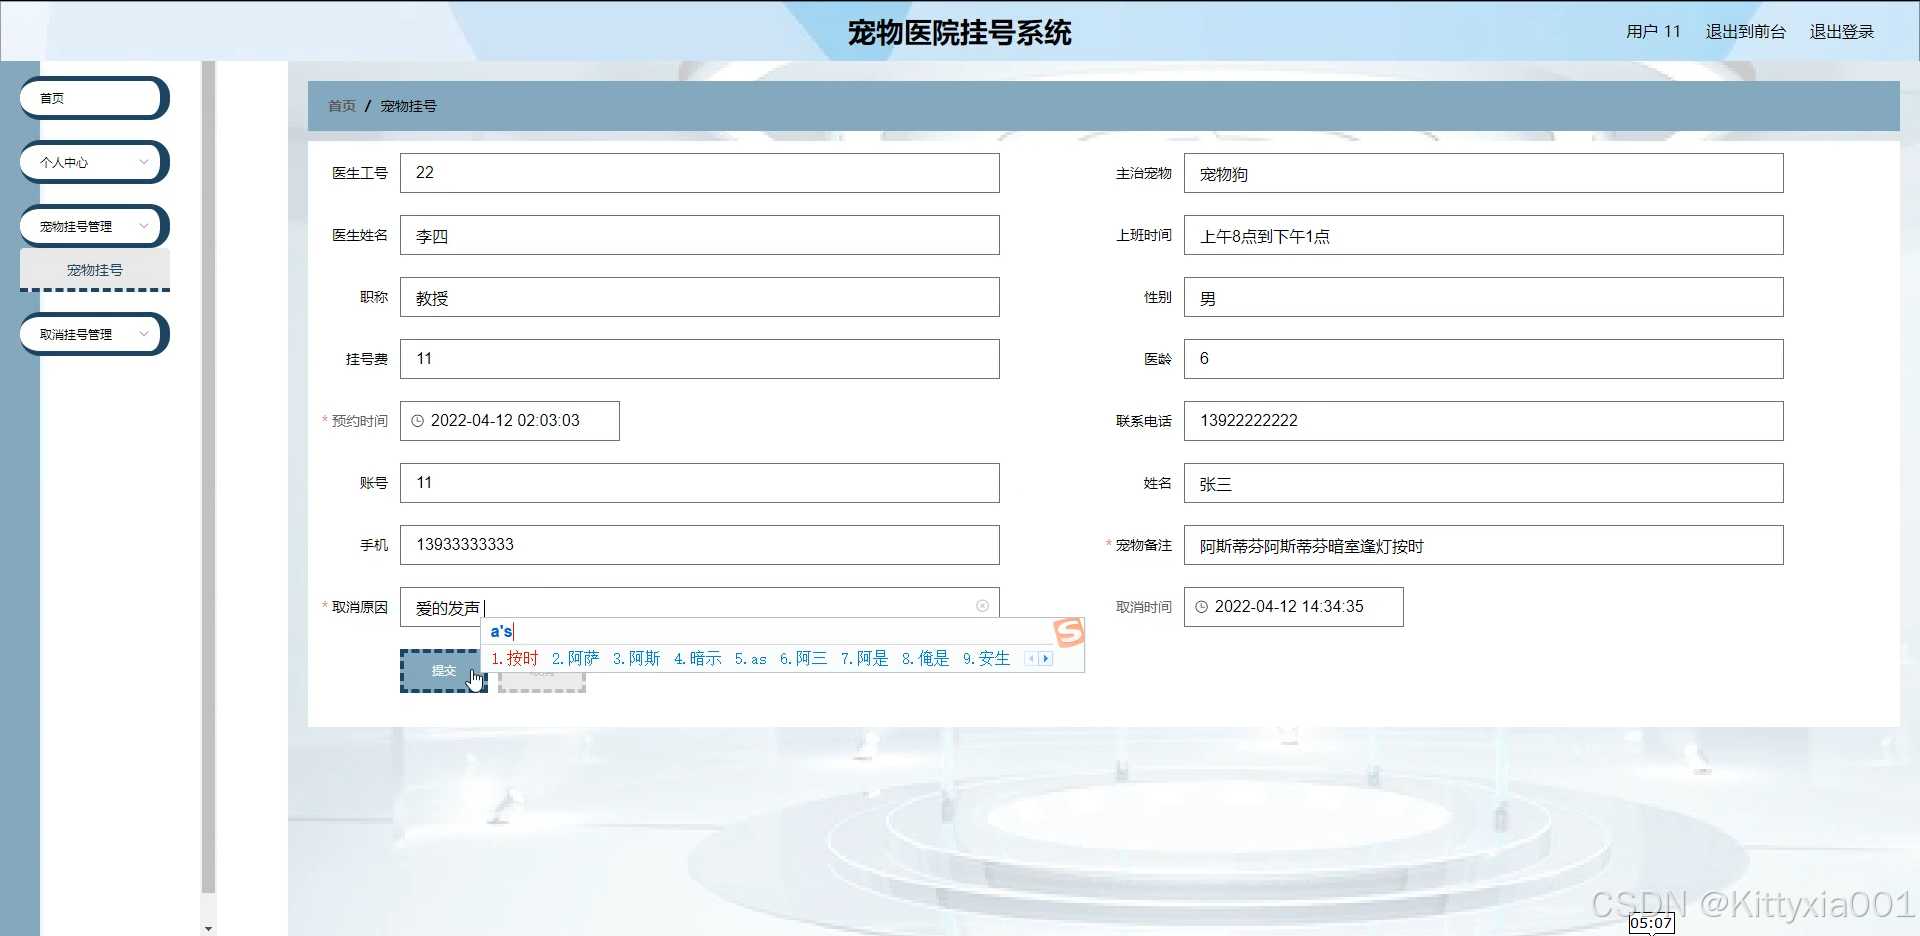Click the 预约时间 datetime field
Screen dimensions: 1920x936
(510, 421)
